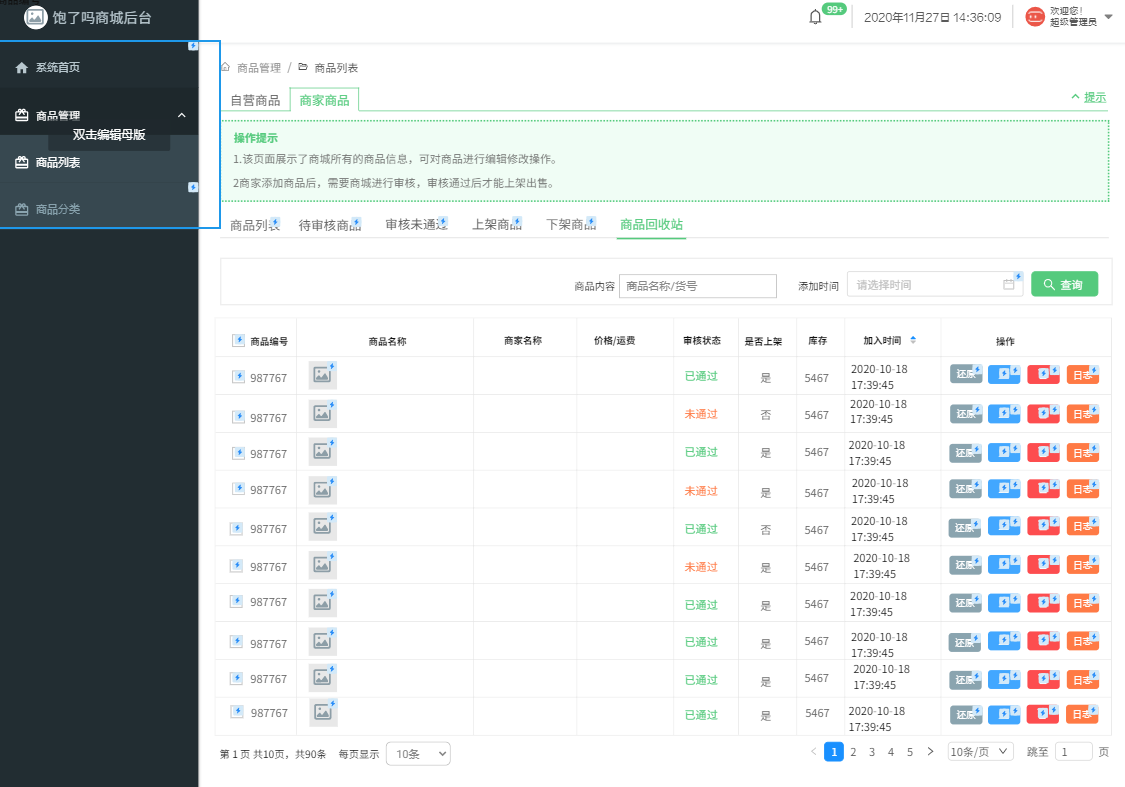
Task: Open the 下架商品 tab
Action: (571, 225)
